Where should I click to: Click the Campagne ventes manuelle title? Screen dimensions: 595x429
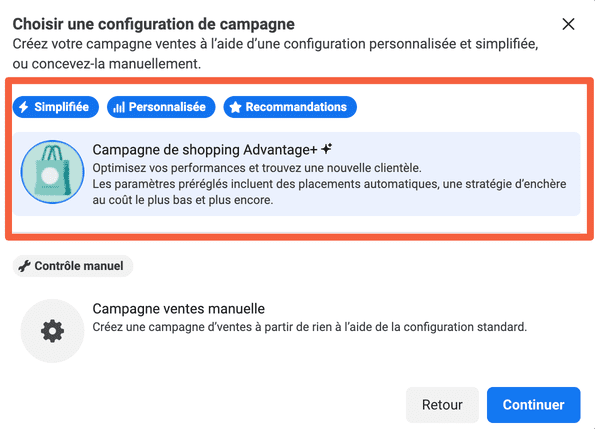[179, 309]
